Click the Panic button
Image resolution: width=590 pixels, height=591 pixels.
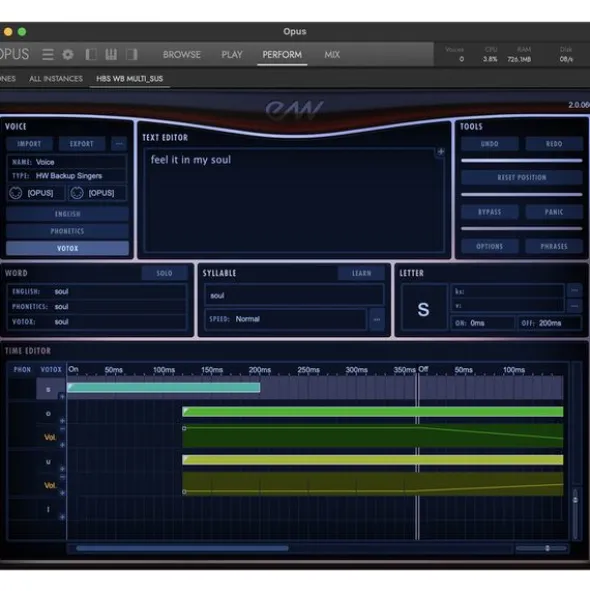pyautogui.click(x=554, y=212)
